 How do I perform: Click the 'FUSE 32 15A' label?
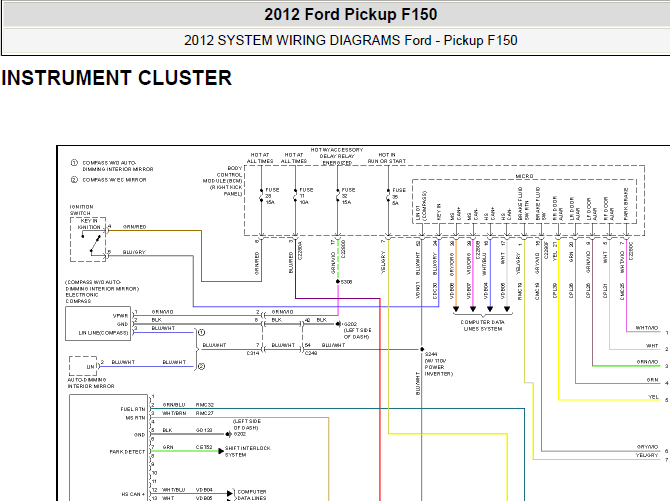(348, 196)
